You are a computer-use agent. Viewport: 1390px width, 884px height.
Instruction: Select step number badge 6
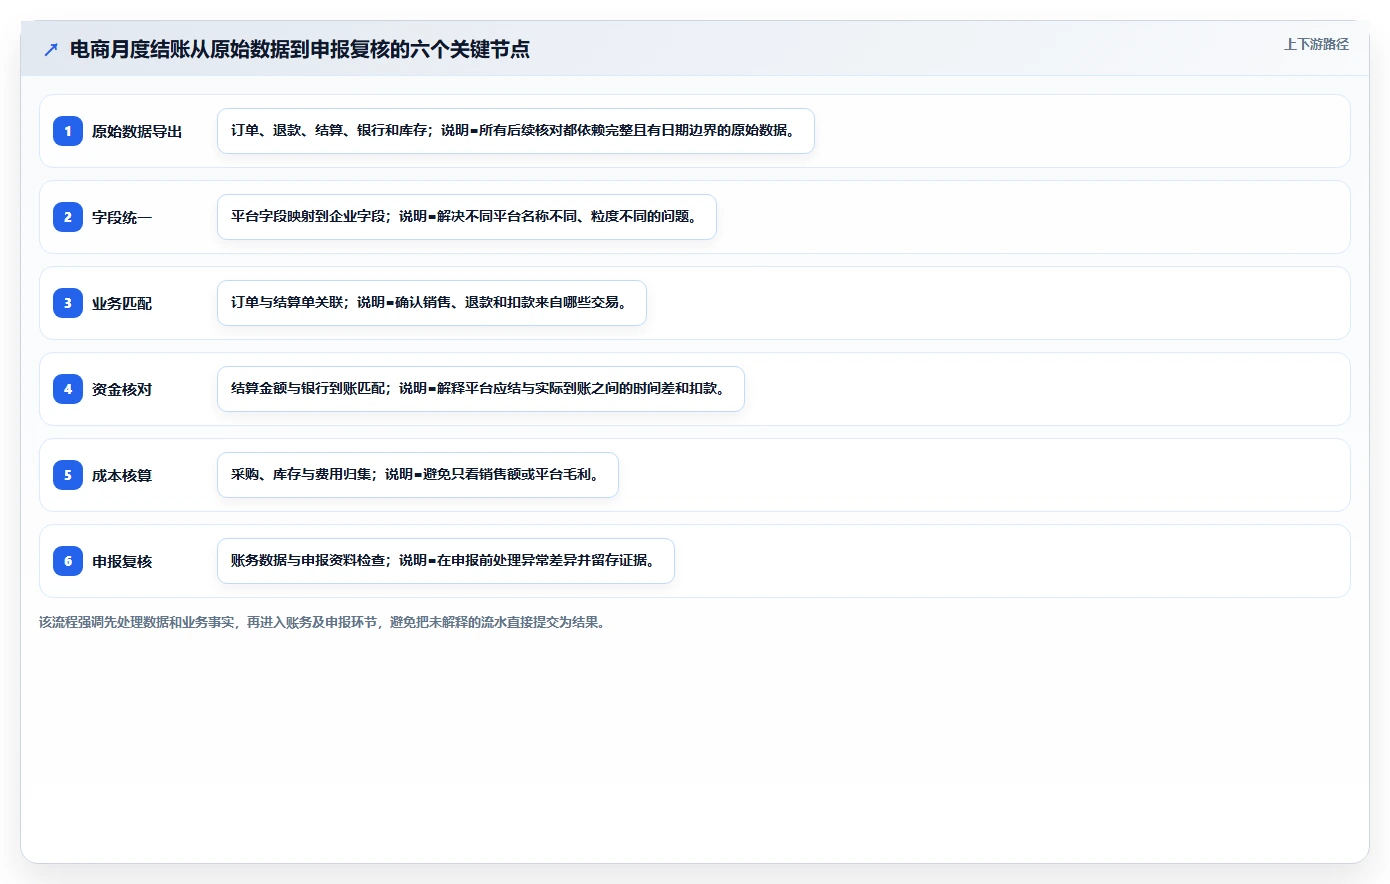click(x=68, y=561)
